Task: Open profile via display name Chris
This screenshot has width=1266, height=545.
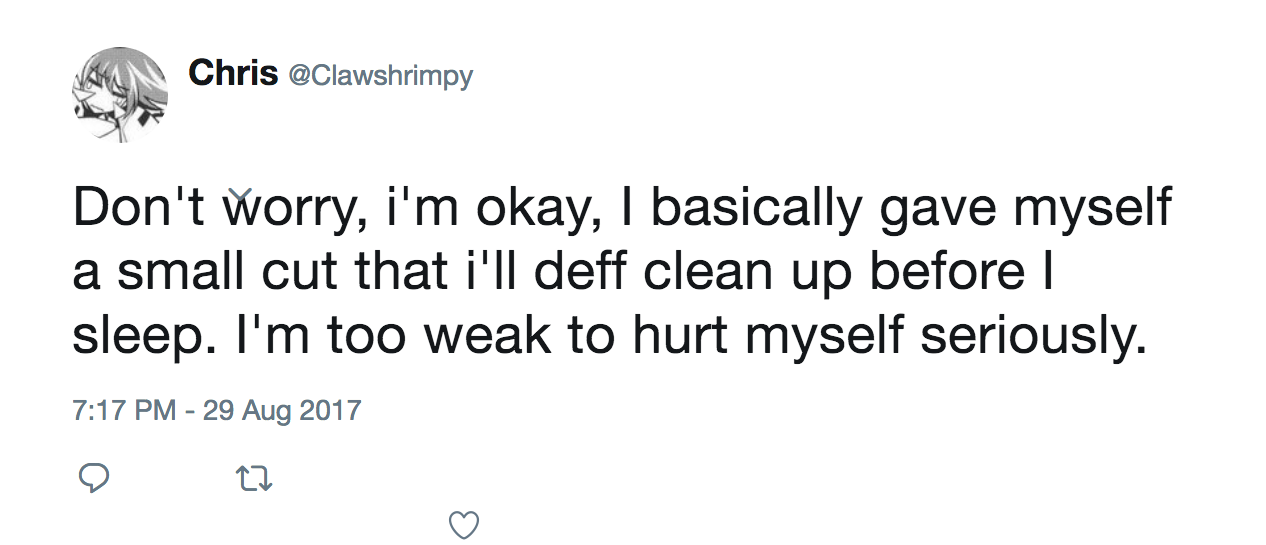Action: (x=233, y=72)
